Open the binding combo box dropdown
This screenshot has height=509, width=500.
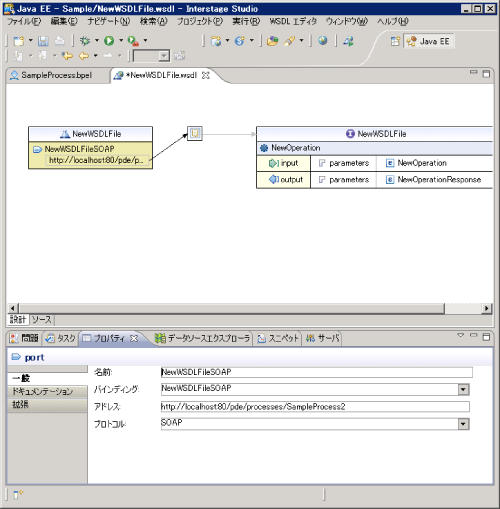click(463, 389)
